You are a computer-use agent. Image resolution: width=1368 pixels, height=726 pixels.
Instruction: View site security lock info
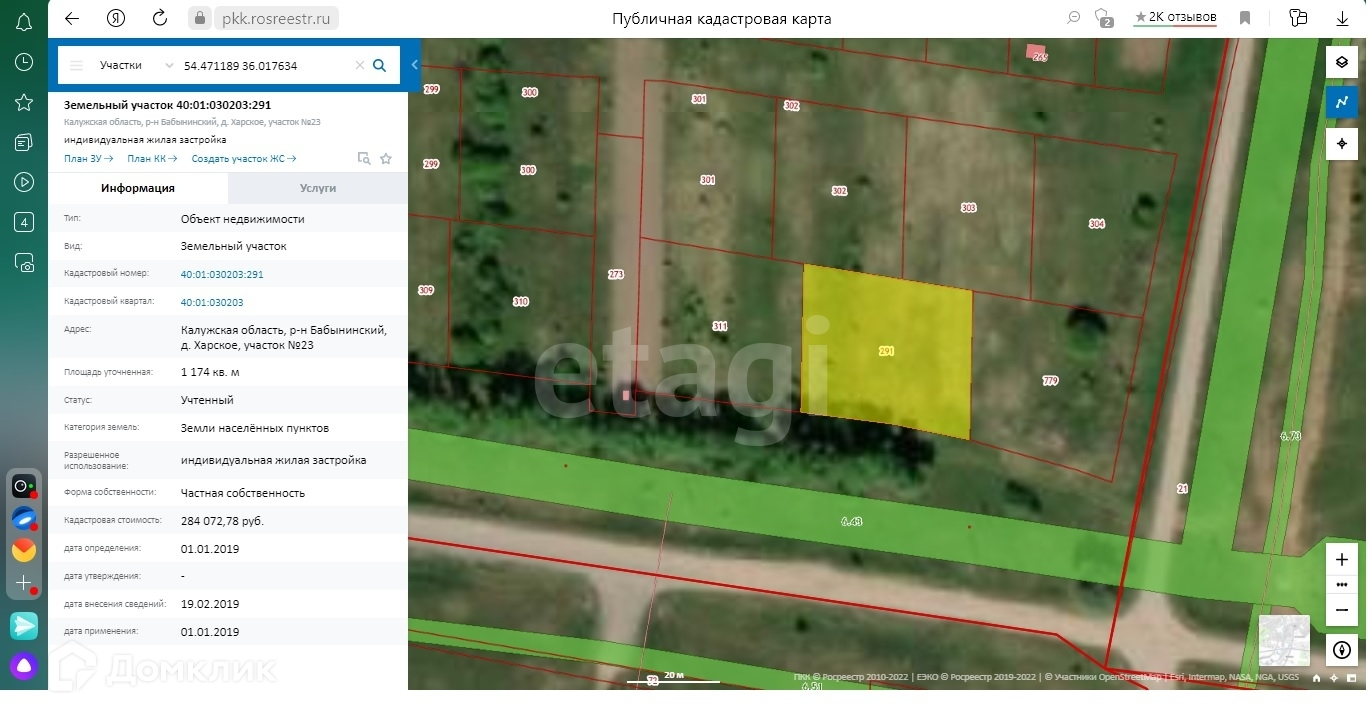click(x=200, y=18)
